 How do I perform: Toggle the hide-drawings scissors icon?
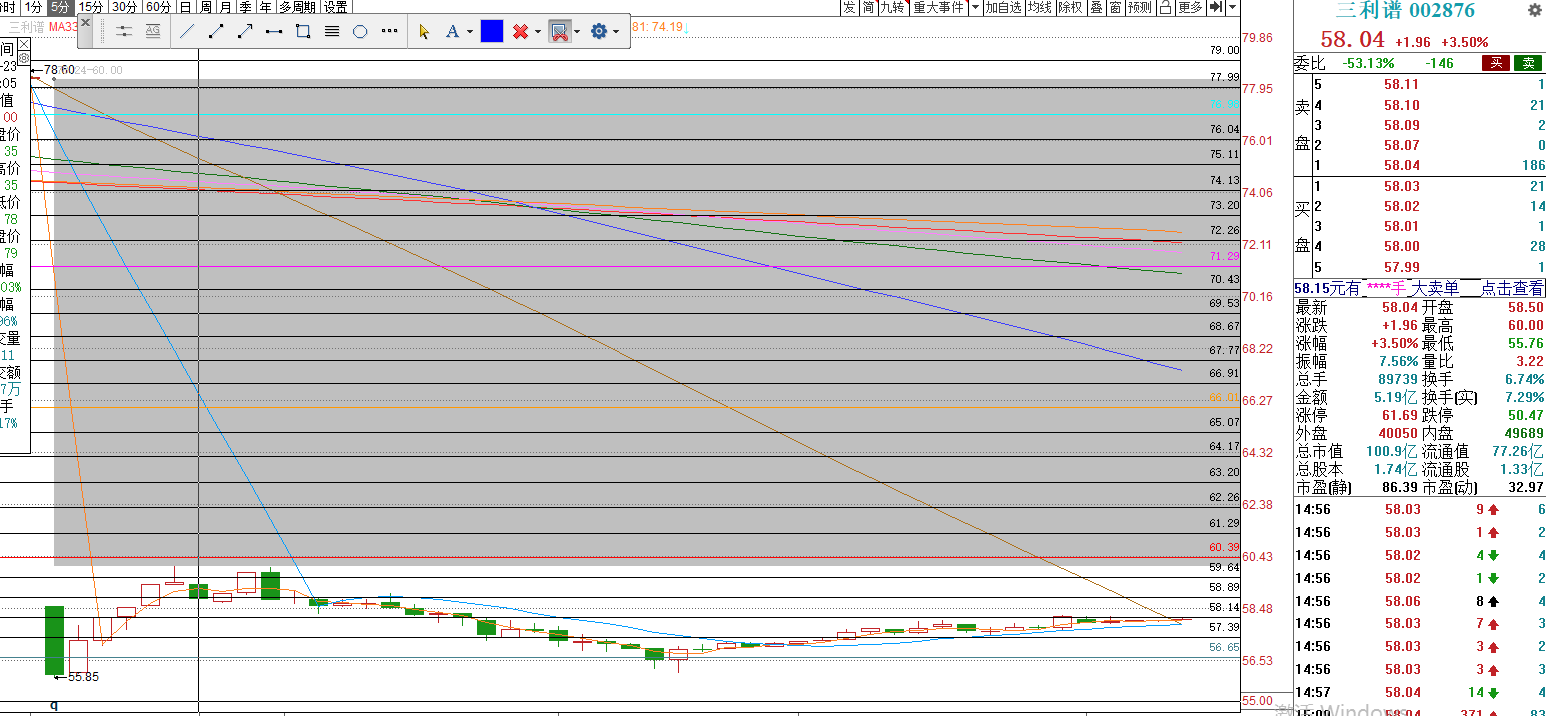560,31
